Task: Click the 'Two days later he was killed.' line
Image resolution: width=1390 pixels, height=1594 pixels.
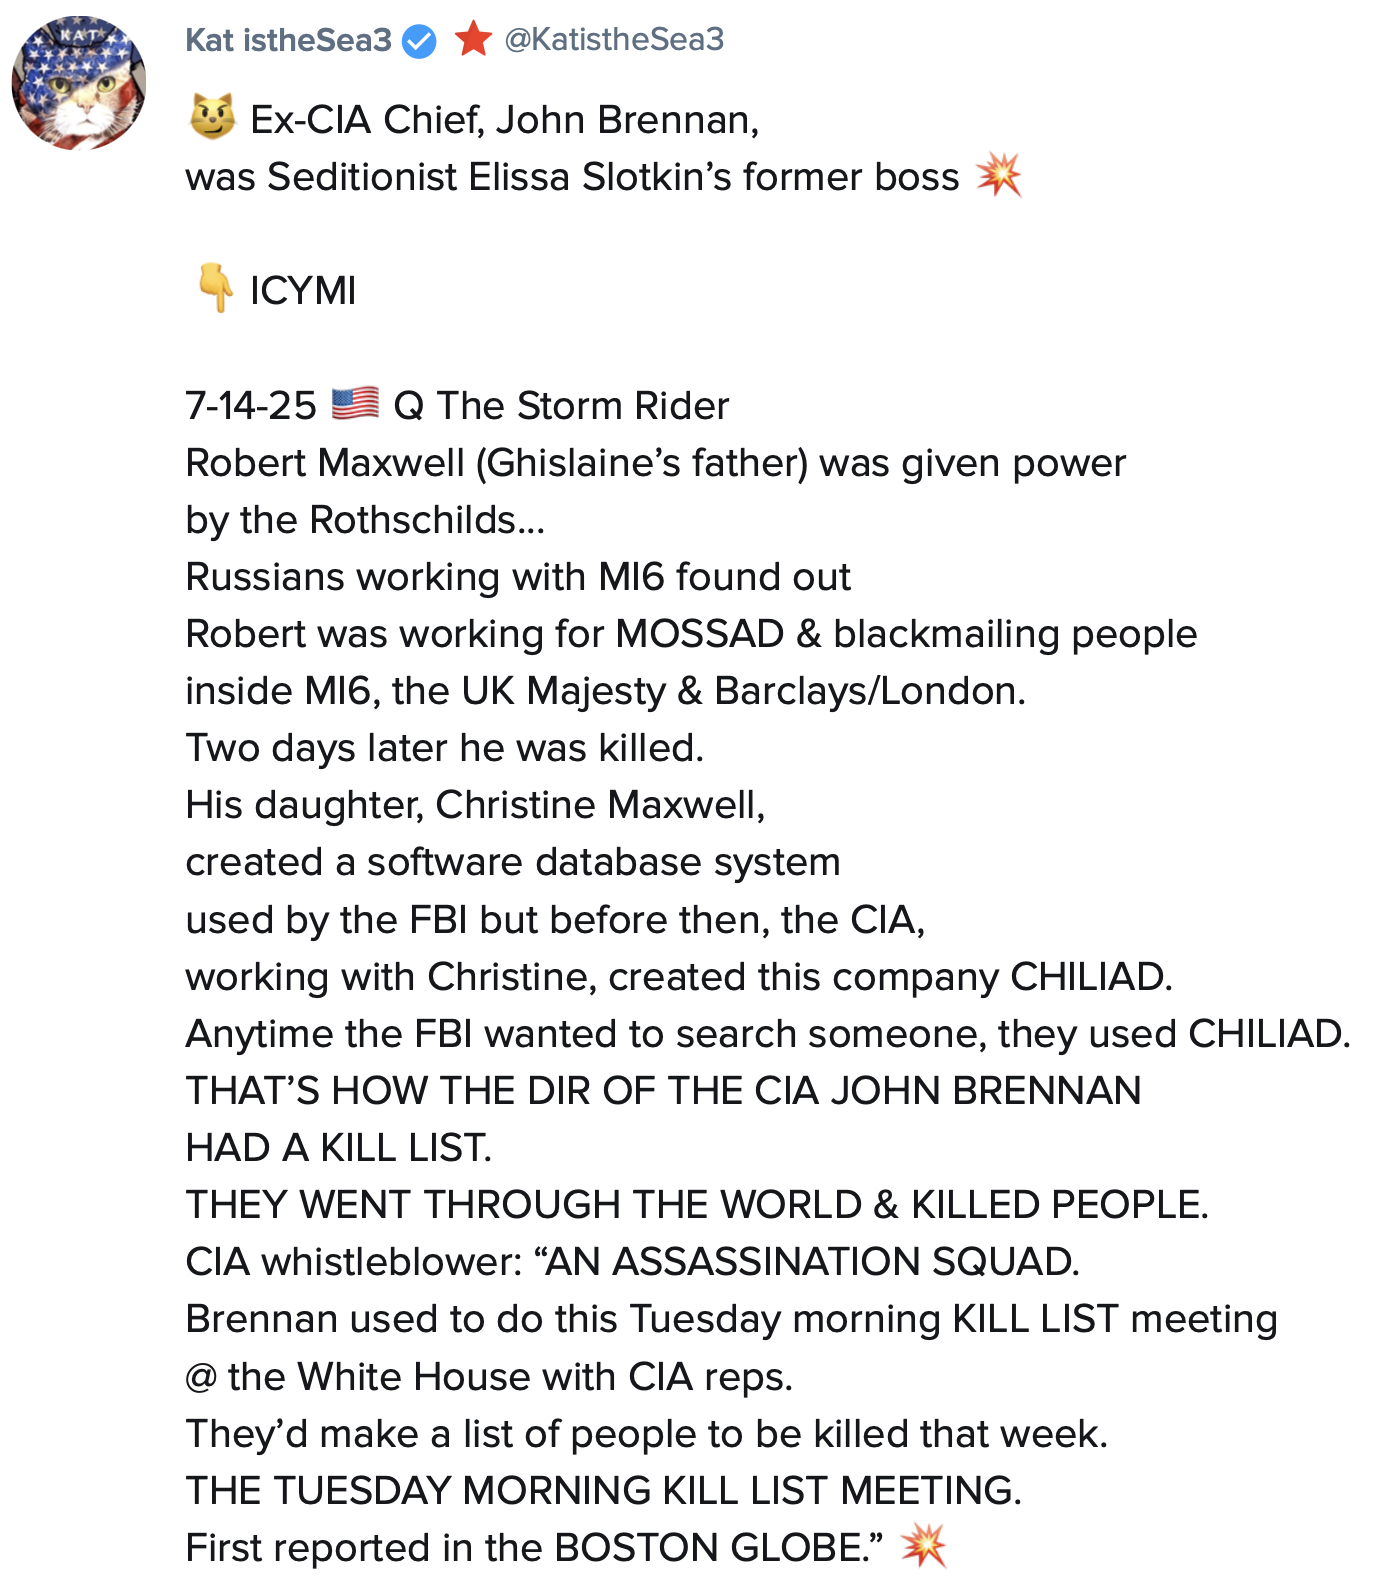Action: pos(445,748)
